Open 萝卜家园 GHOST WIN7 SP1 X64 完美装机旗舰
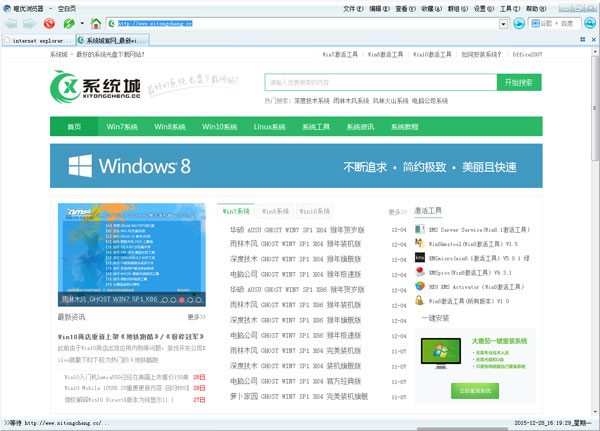Screen dimensions: 600x431 click(x=299, y=397)
